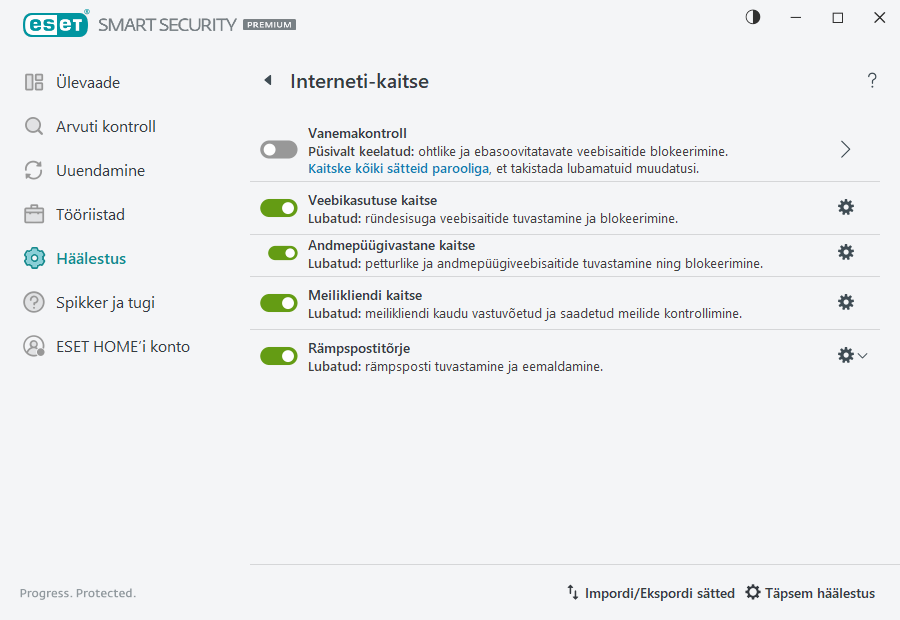Open Täpsem häälestus
The height and width of the screenshot is (620, 900).
click(x=810, y=592)
